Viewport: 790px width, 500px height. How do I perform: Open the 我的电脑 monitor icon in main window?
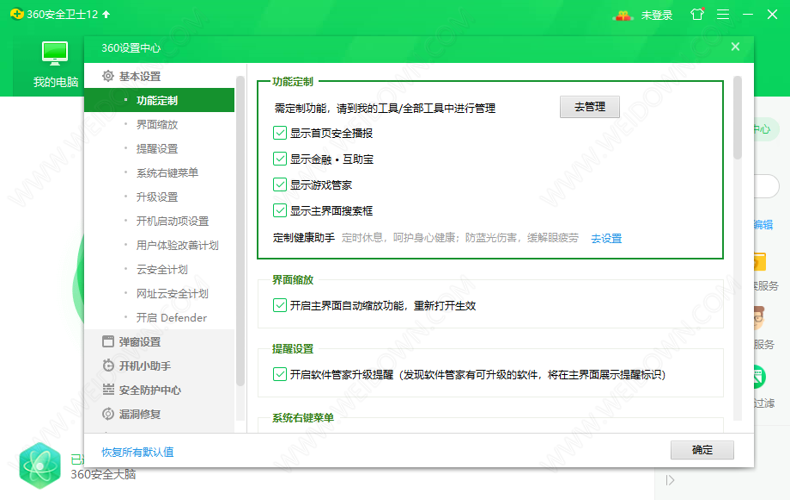(55, 53)
